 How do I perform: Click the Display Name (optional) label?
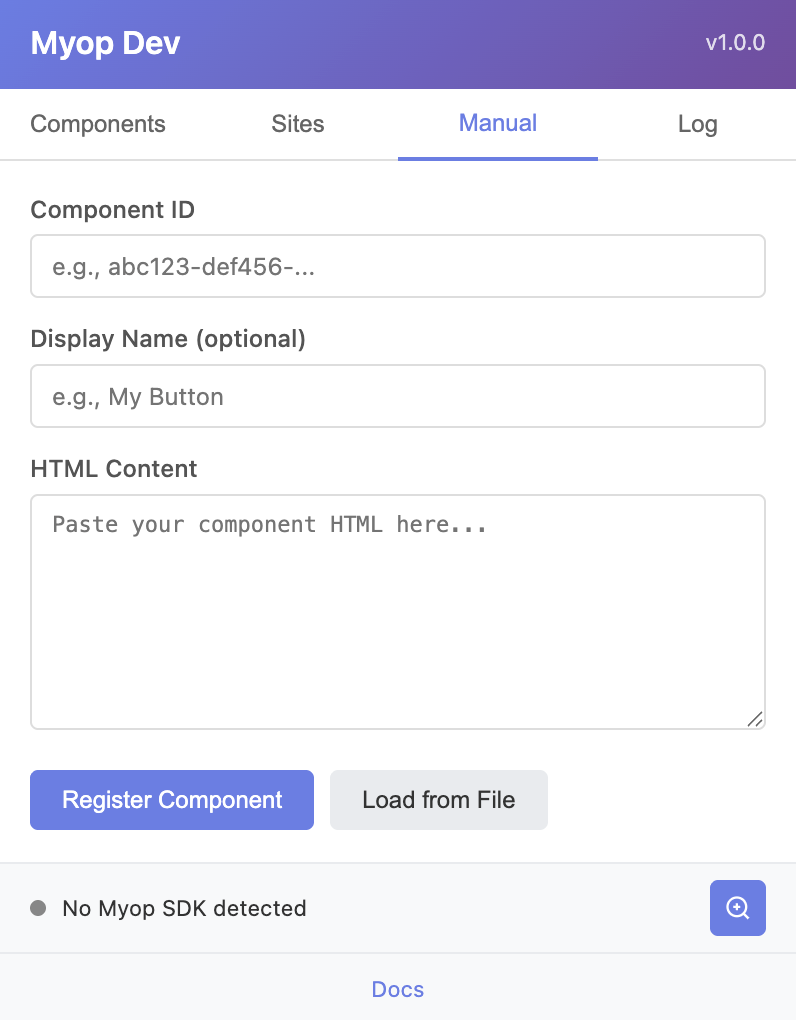[169, 339]
